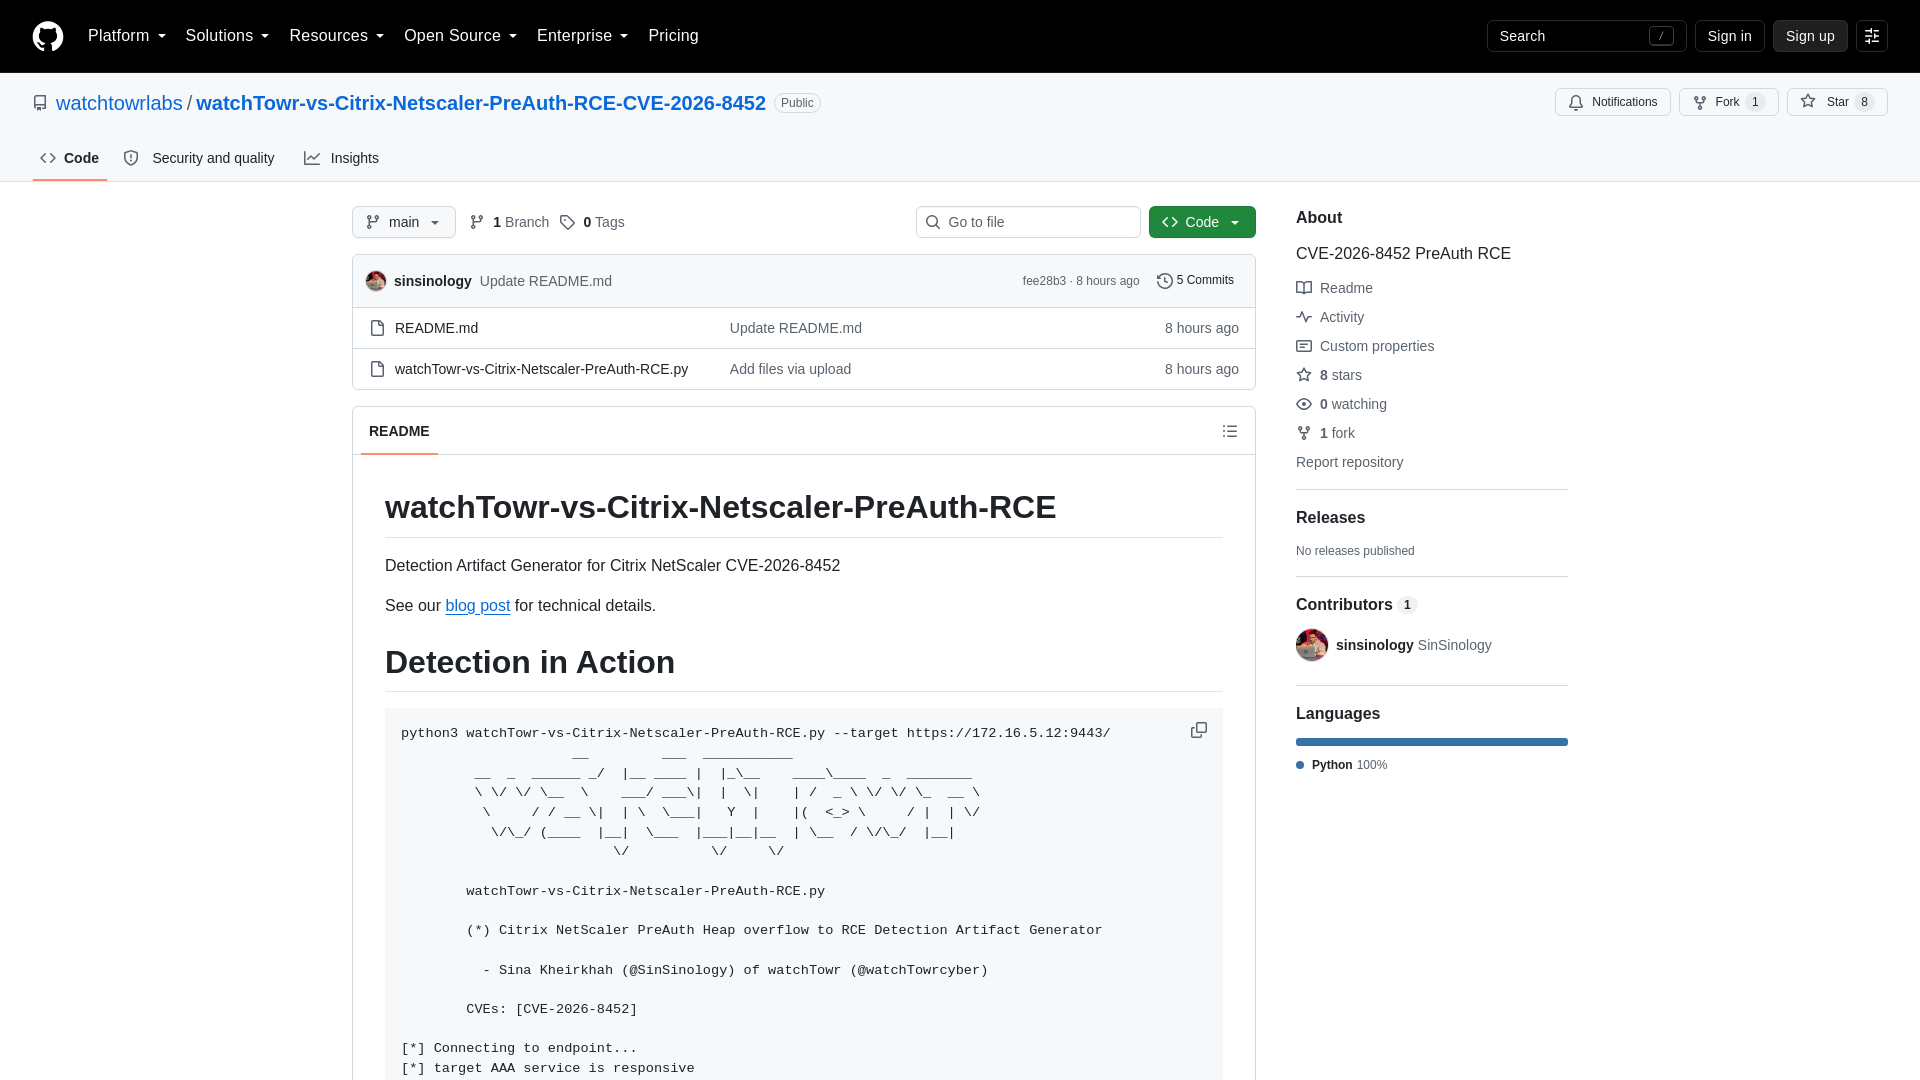Open the Contributors heading link
Image resolution: width=1920 pixels, height=1080 pixels.
tap(1356, 605)
